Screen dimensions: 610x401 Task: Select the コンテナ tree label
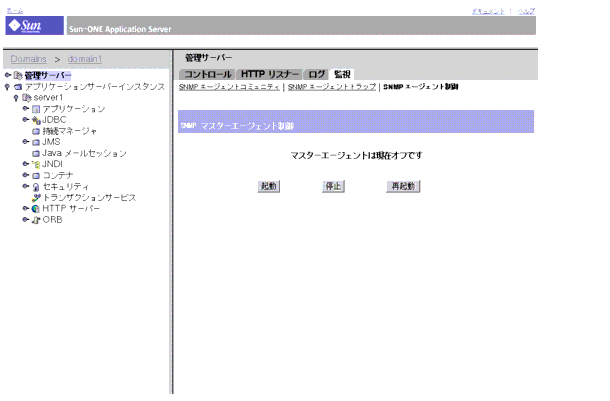pos(58,175)
